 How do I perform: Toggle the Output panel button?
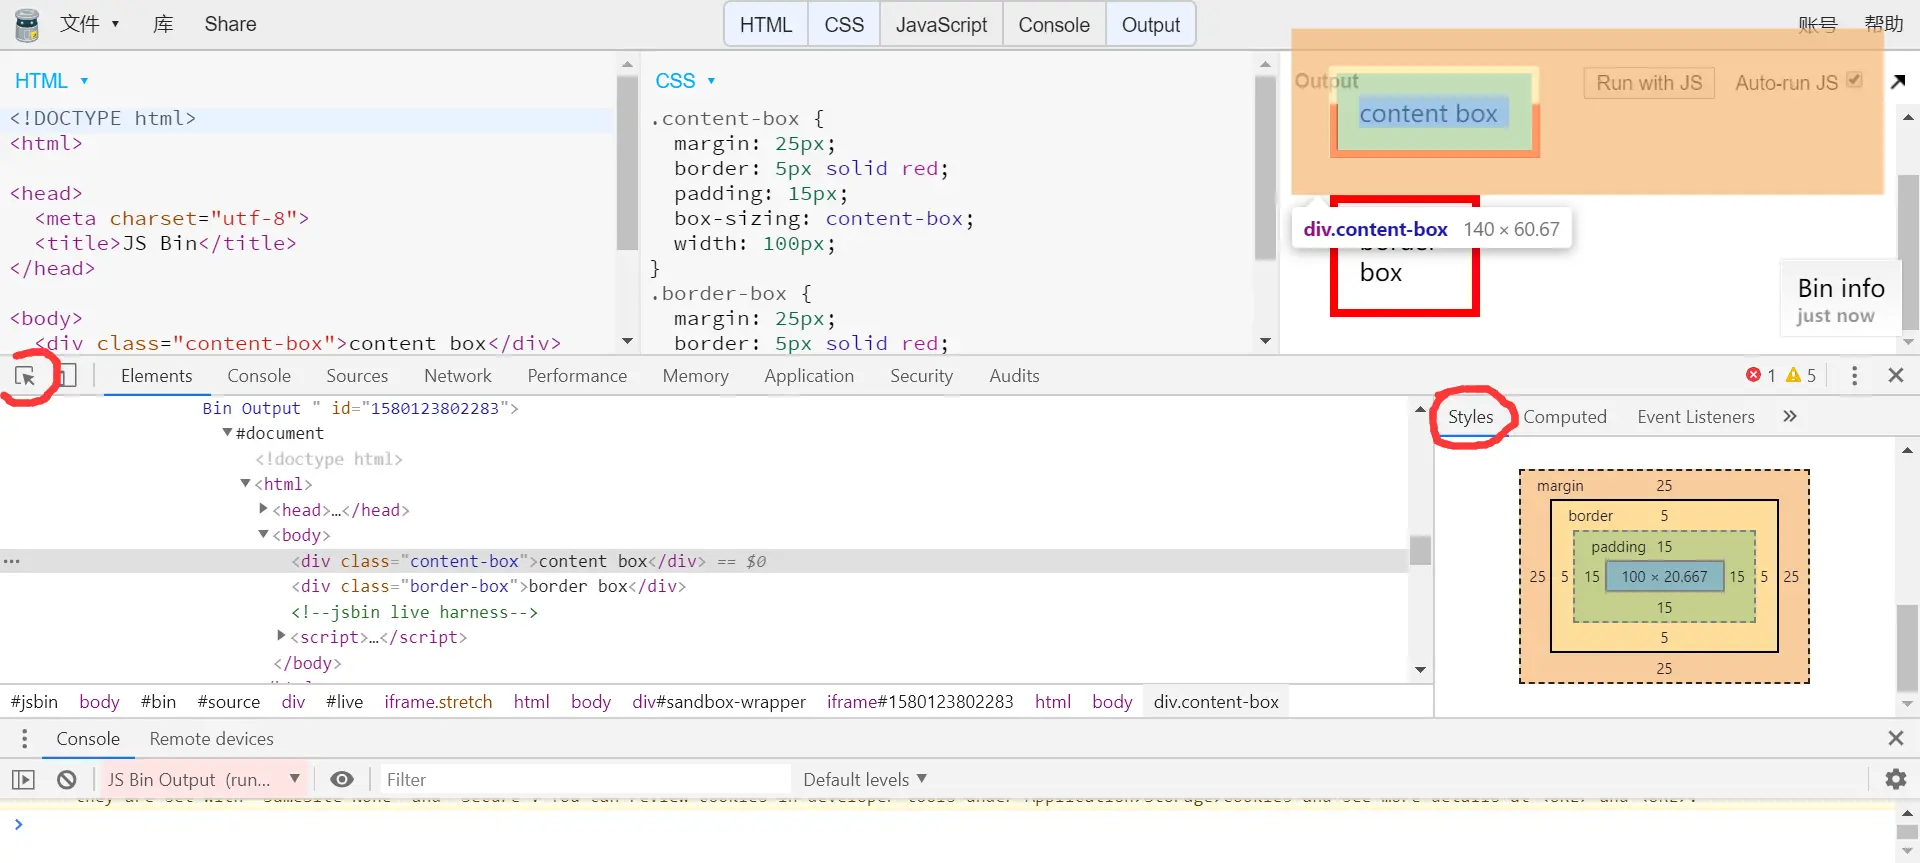coord(1151,25)
